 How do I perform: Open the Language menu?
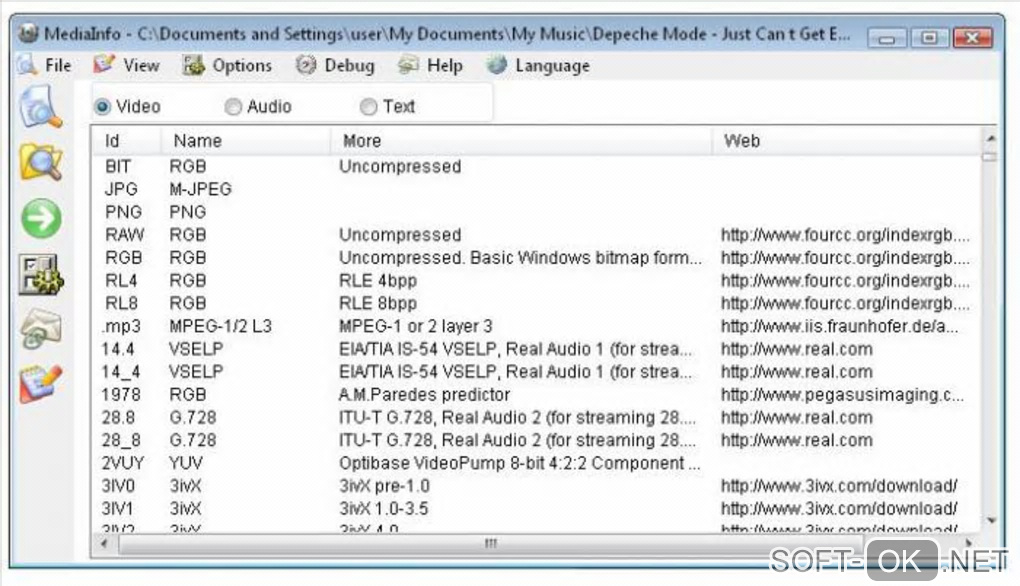click(x=538, y=65)
